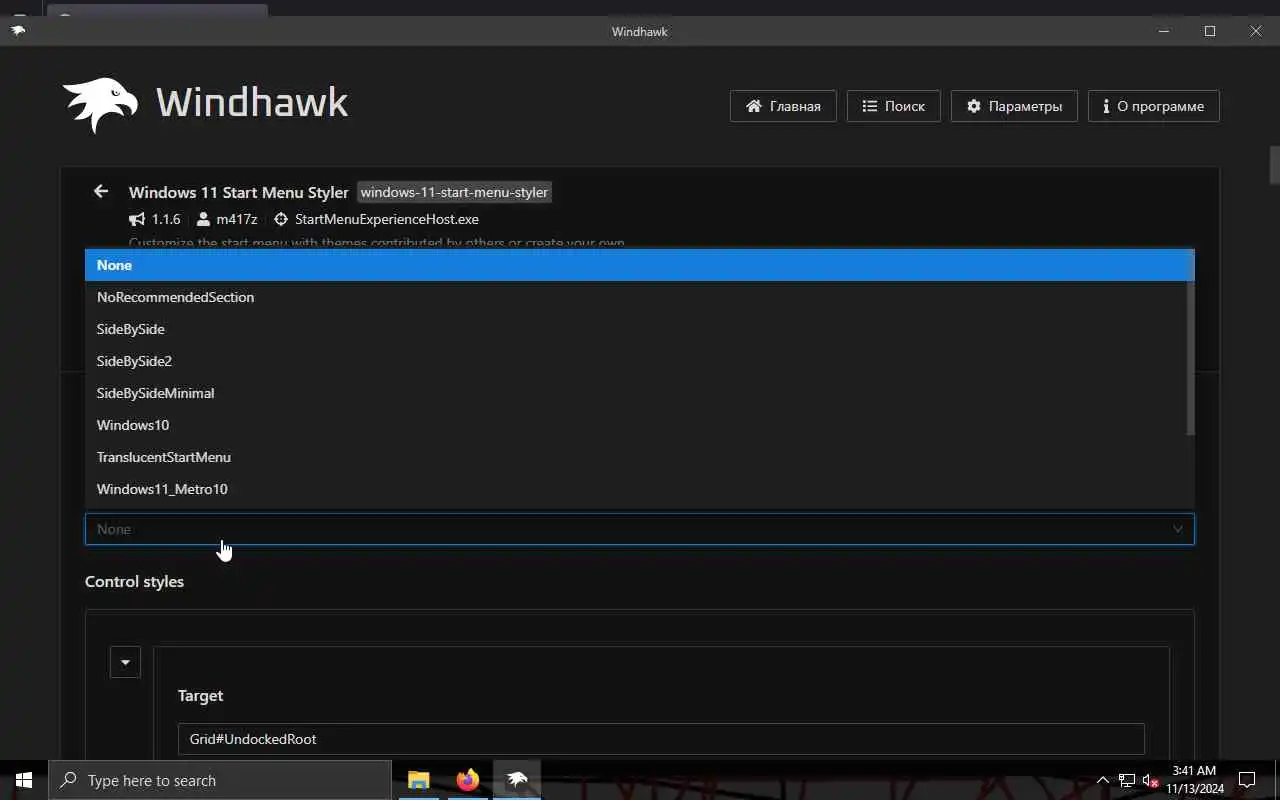Image resolution: width=1280 pixels, height=800 pixels.
Task: Click the Windhawk taskbar icon
Action: pos(517,780)
